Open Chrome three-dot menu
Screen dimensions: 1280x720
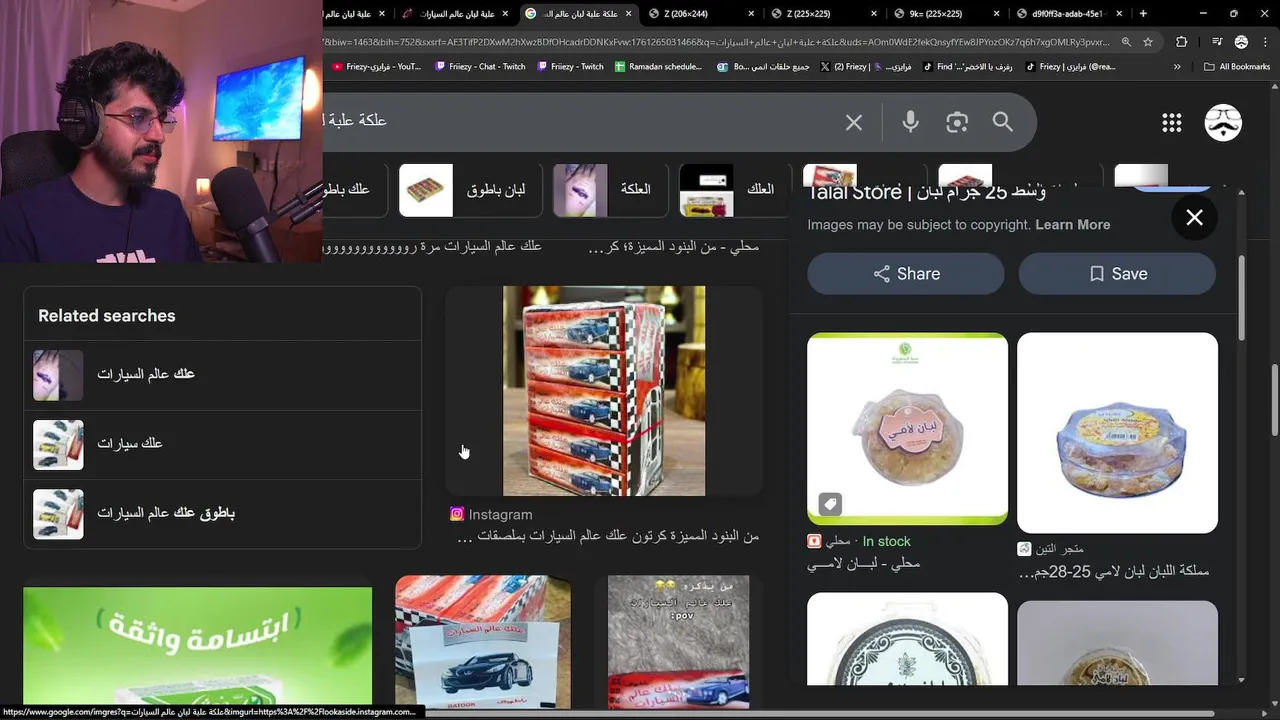point(1265,42)
